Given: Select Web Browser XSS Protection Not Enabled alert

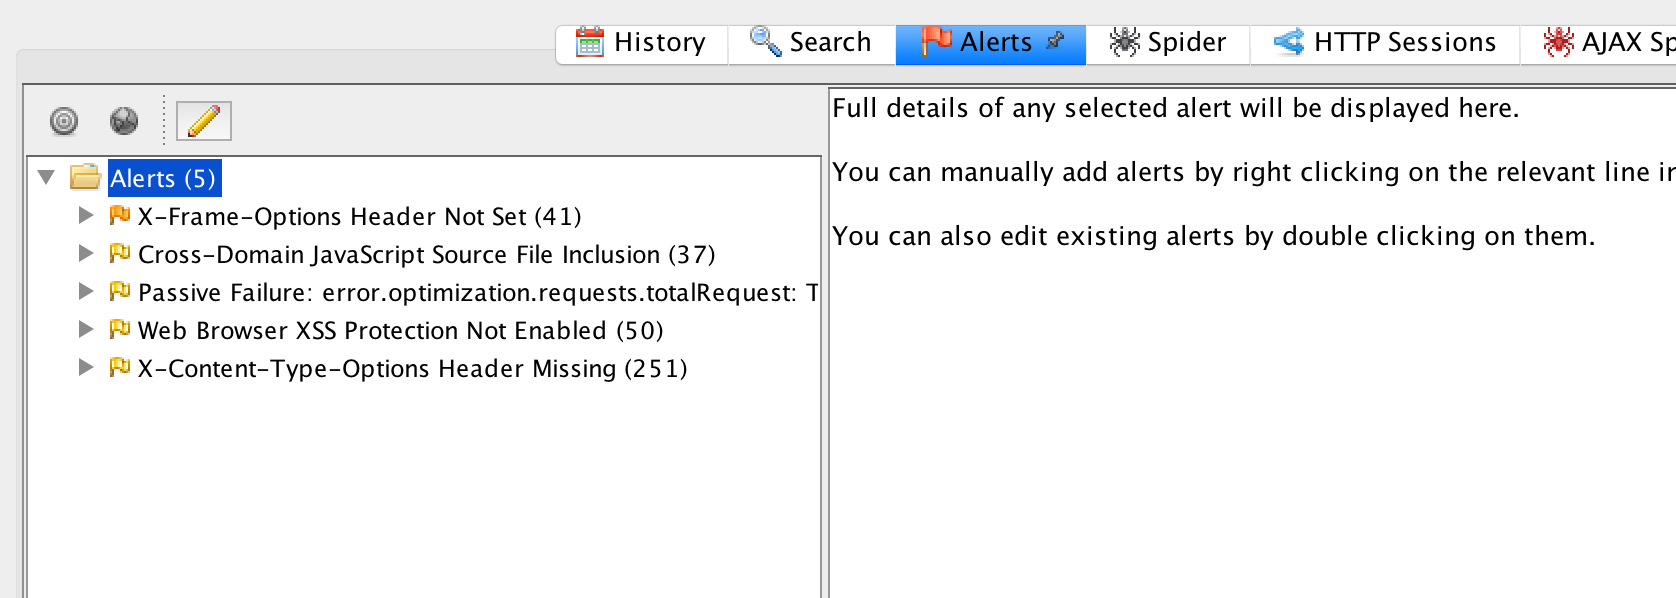Looking at the screenshot, I should click(400, 330).
